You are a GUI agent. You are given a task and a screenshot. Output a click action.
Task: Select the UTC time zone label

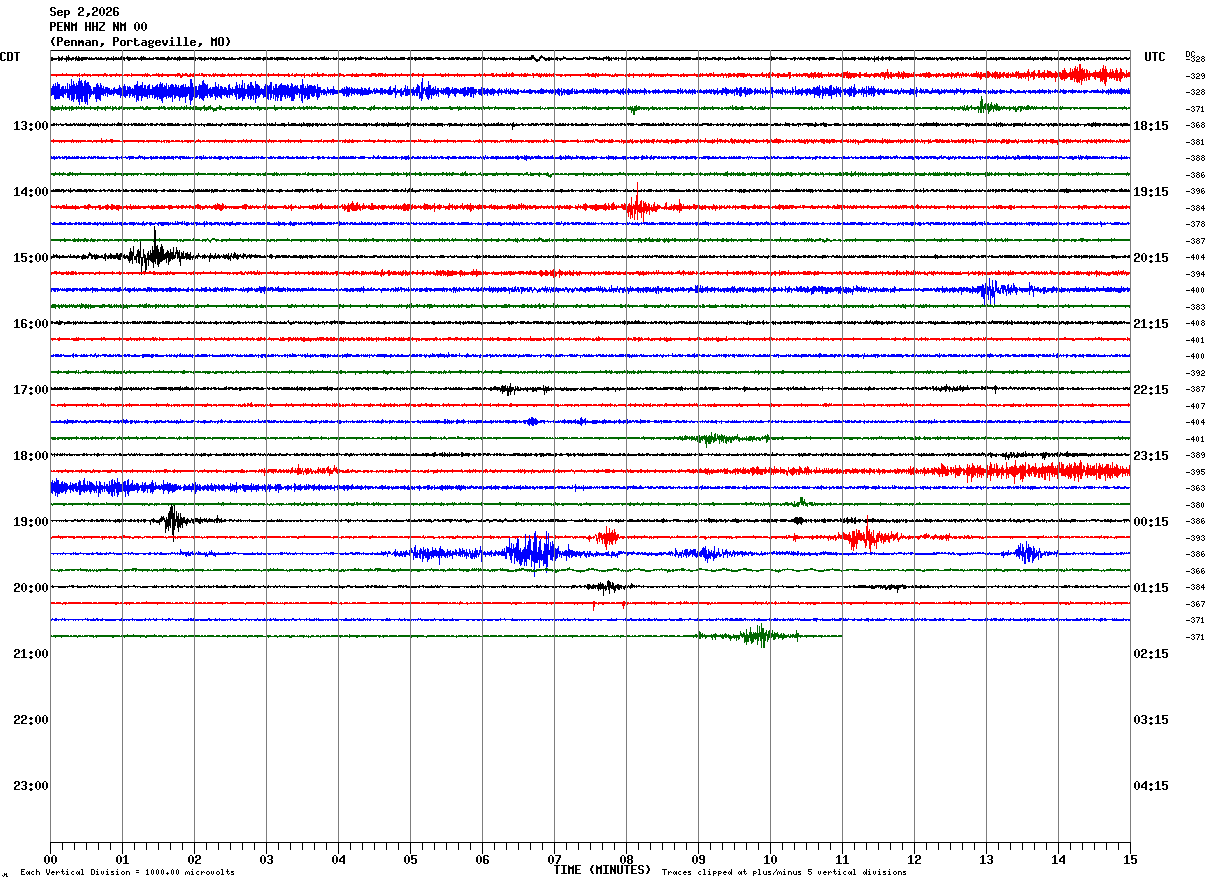point(1155,57)
